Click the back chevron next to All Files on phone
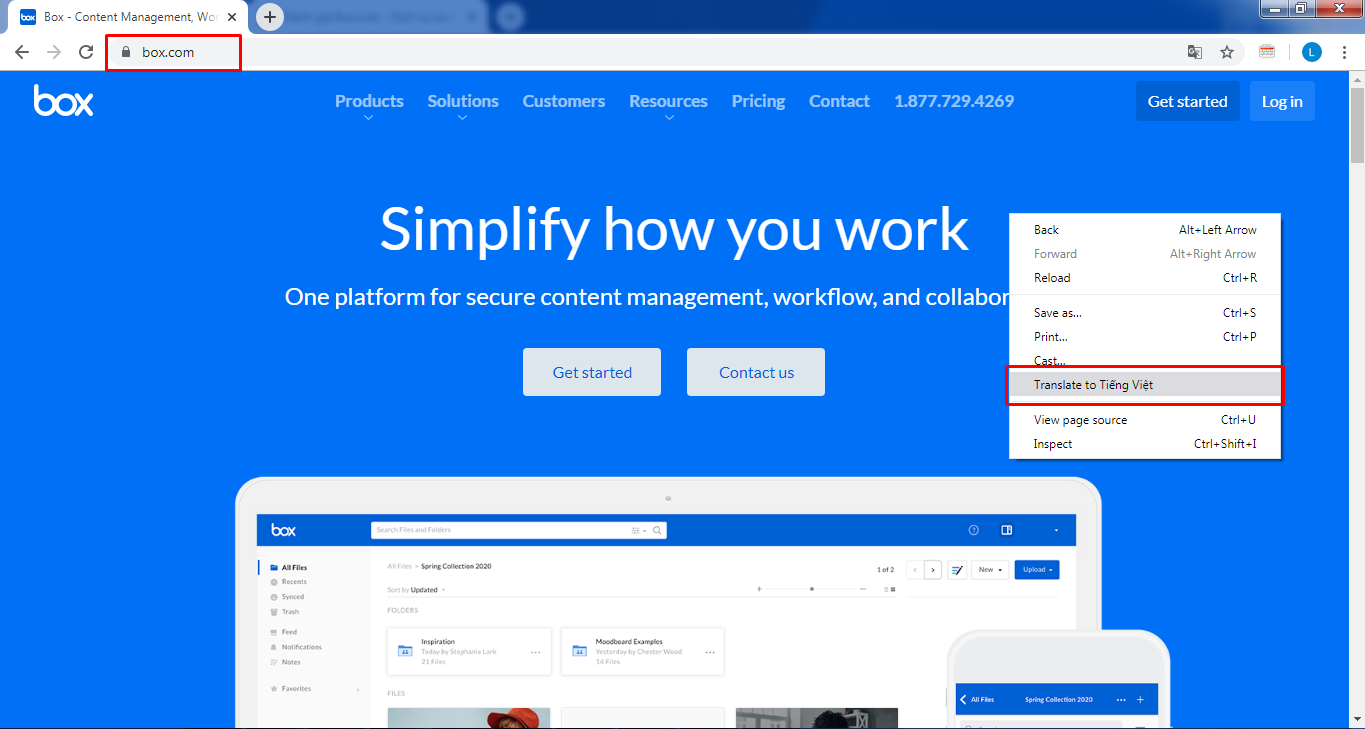This screenshot has height=729, width=1365. [963, 699]
